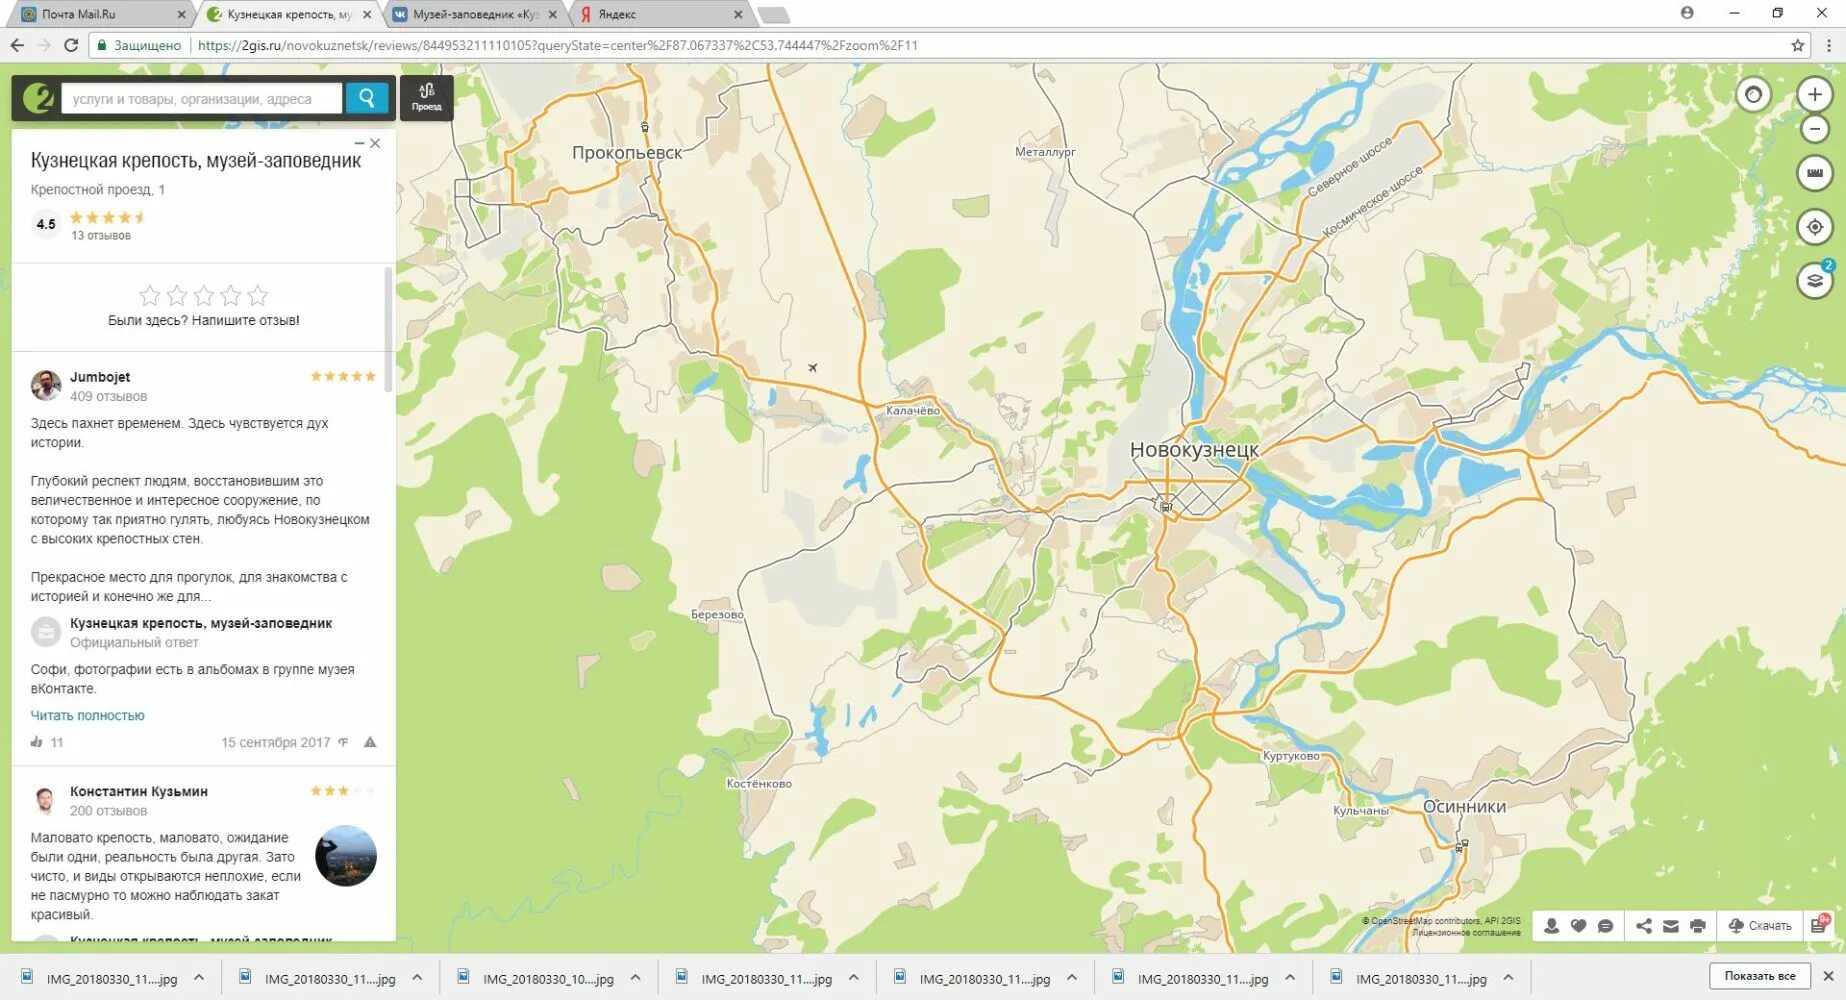The image size is (1846, 1000).
Task: Print the map with printer icon
Action: [1698, 926]
